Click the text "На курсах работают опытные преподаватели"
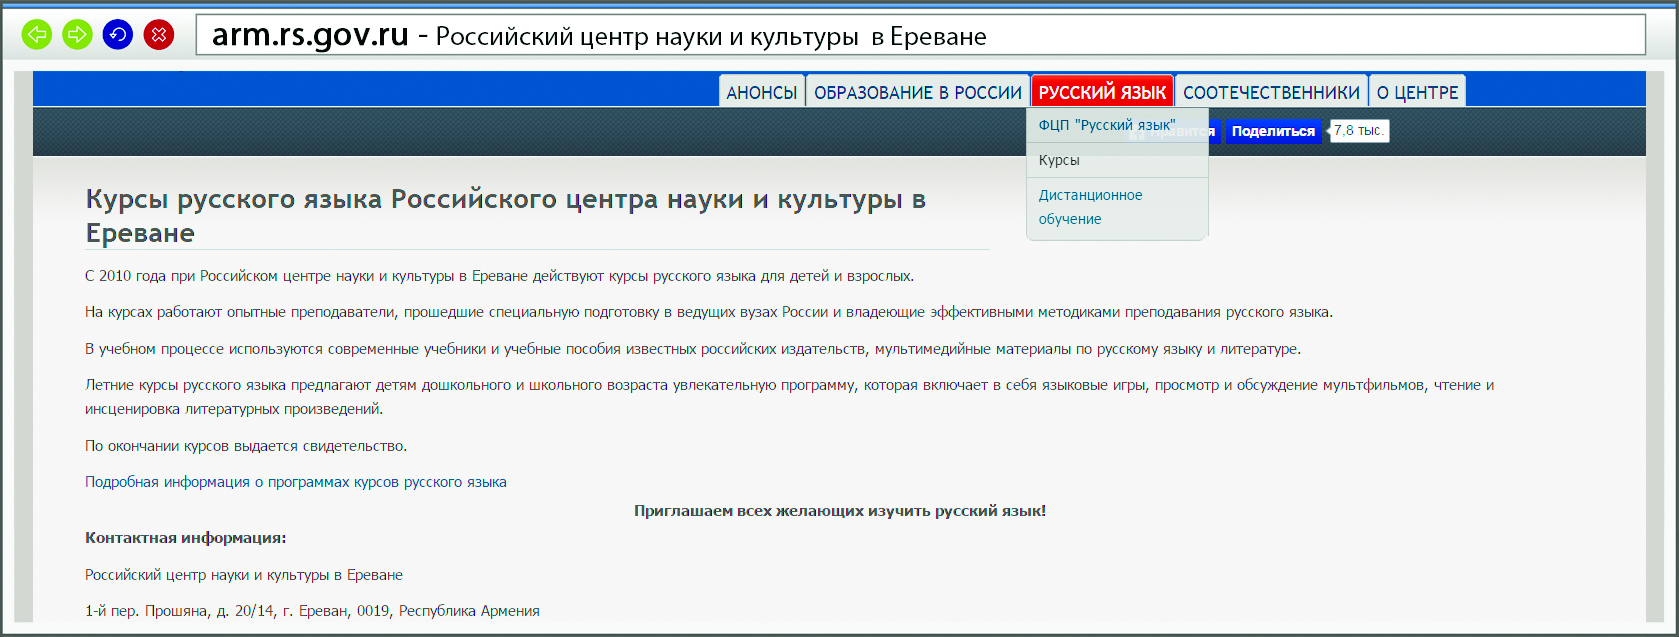Viewport: 1679px width, 637px height. tap(709, 312)
